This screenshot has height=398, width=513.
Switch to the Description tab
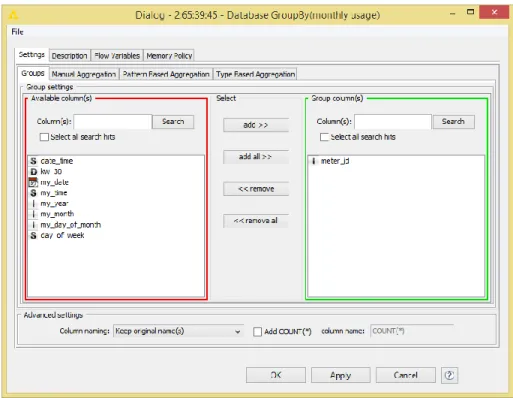[69, 56]
